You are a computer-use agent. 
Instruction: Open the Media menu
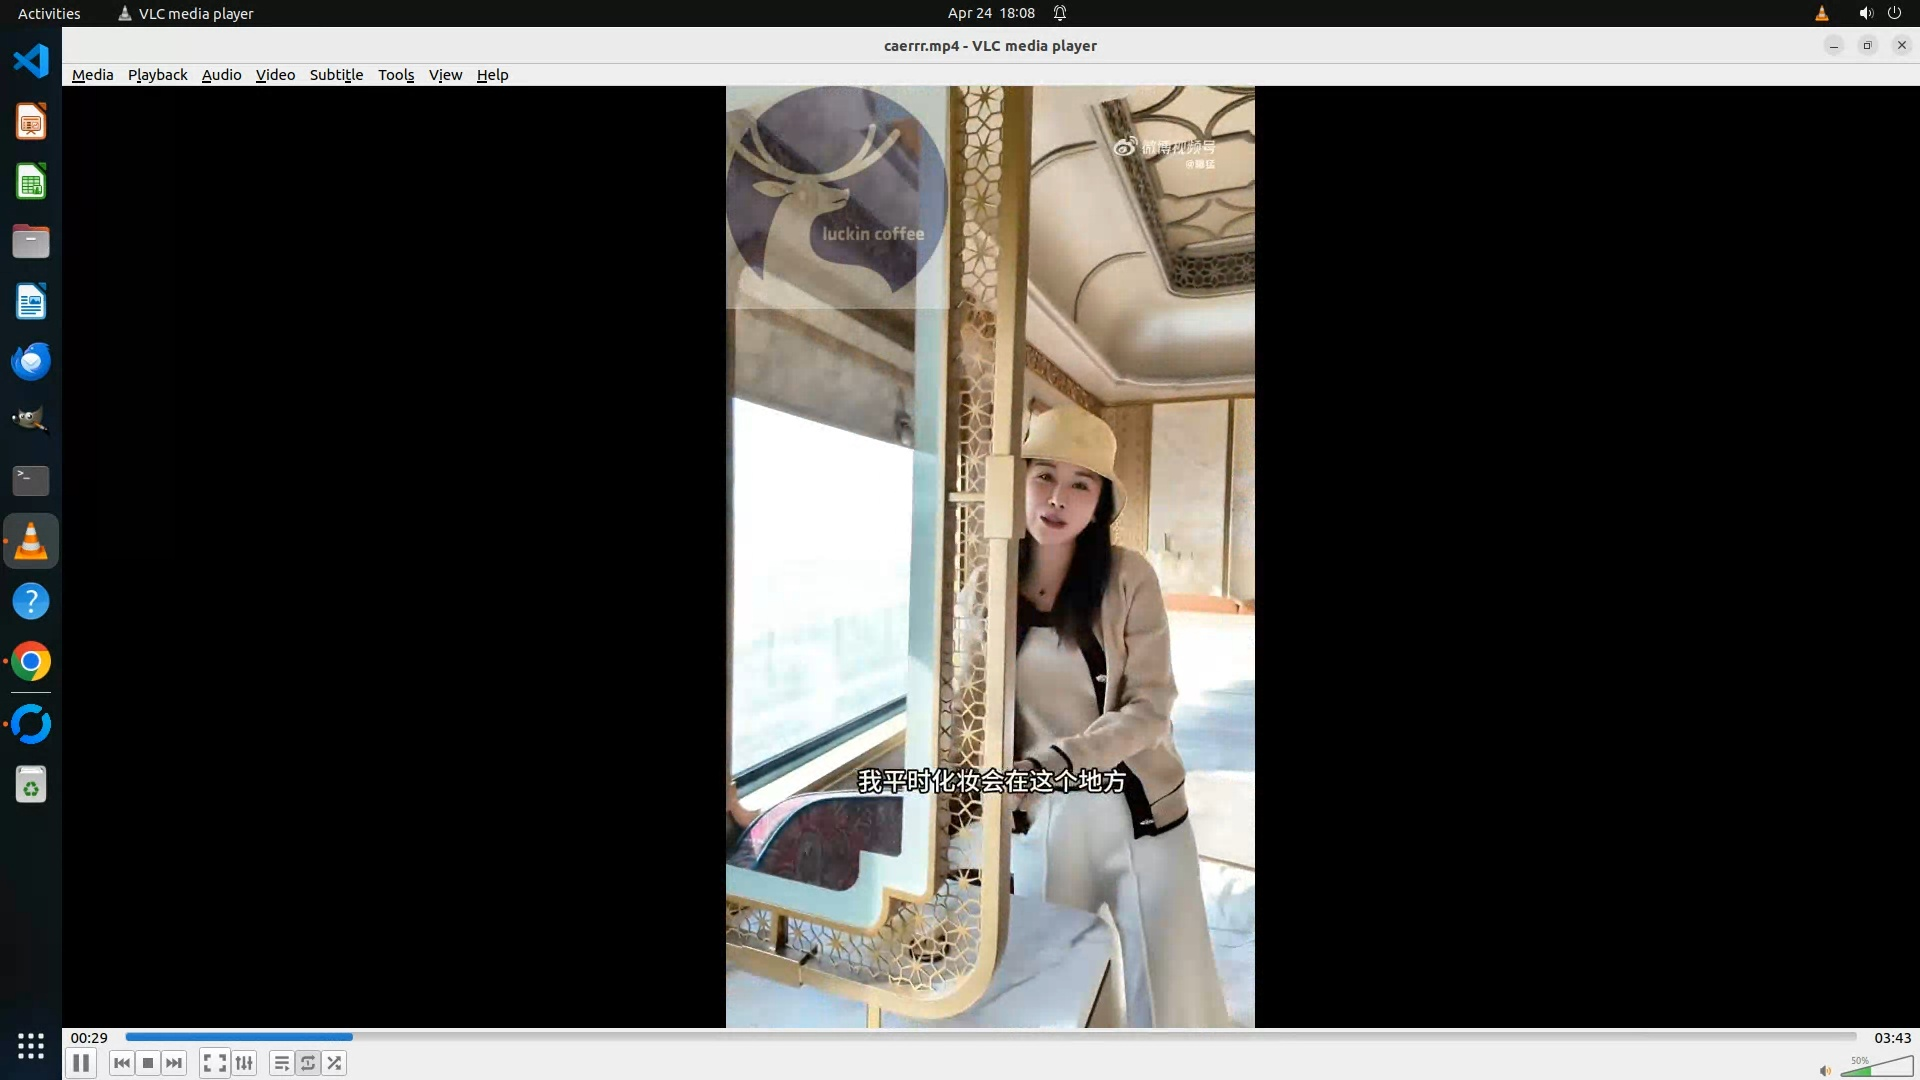click(92, 75)
